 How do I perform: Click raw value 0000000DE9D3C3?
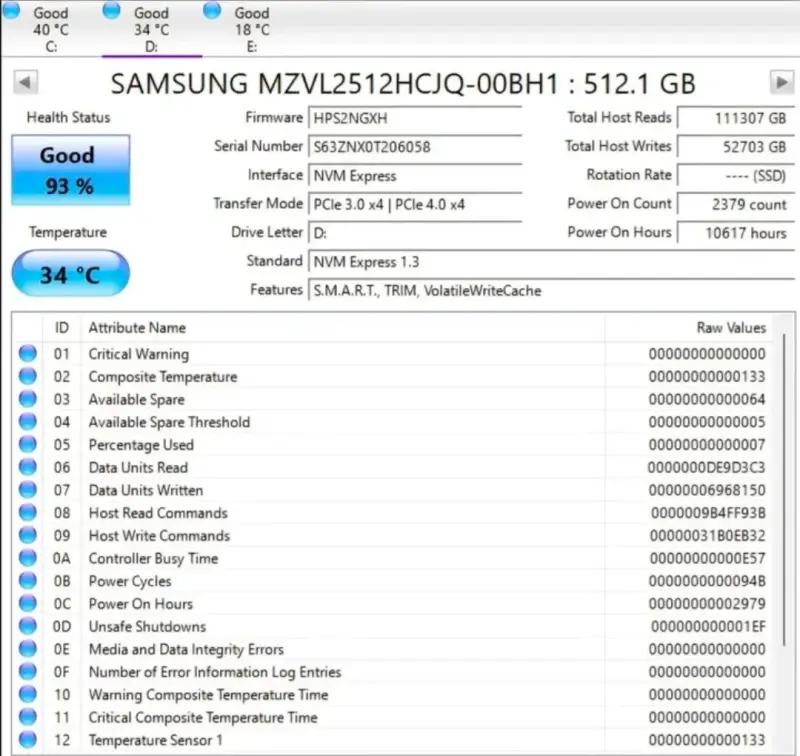[x=707, y=467]
